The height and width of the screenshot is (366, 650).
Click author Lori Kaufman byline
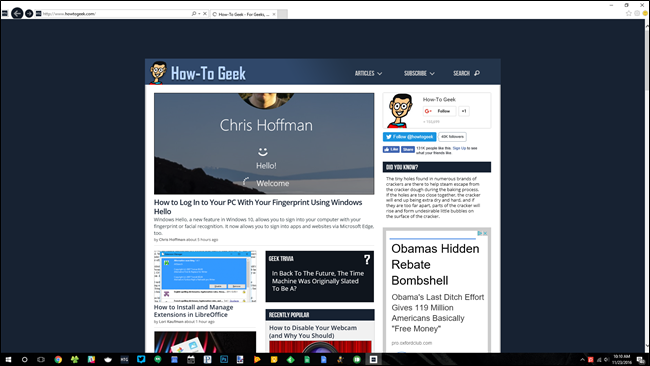171,322
